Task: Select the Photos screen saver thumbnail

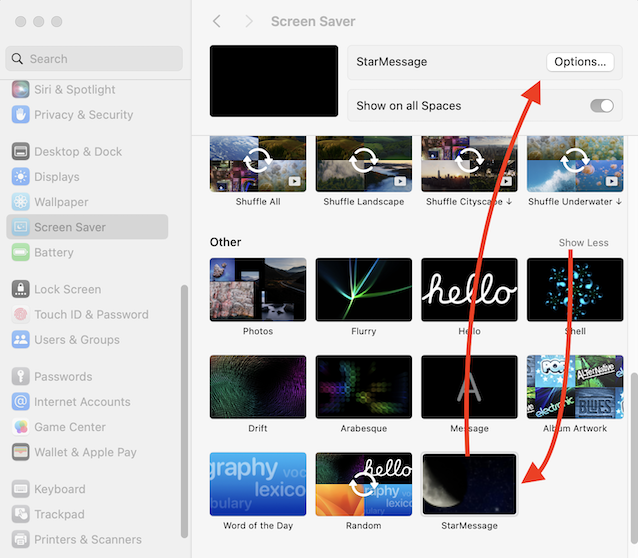Action: pos(258,289)
